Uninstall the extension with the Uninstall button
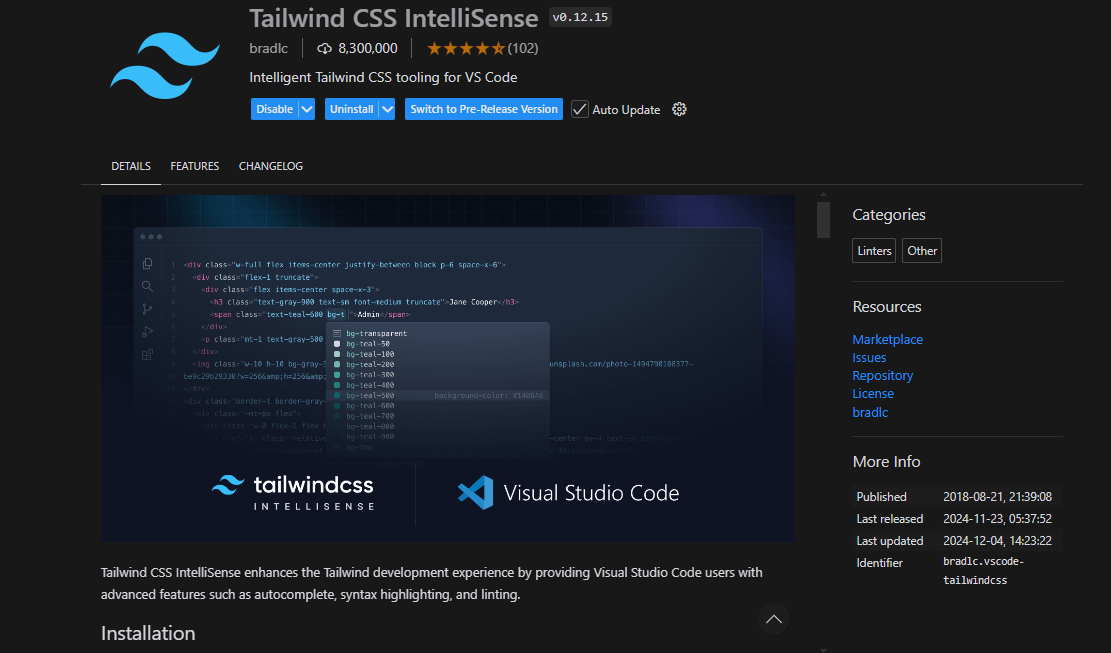Screen dimensions: 1111x653 (351, 109)
